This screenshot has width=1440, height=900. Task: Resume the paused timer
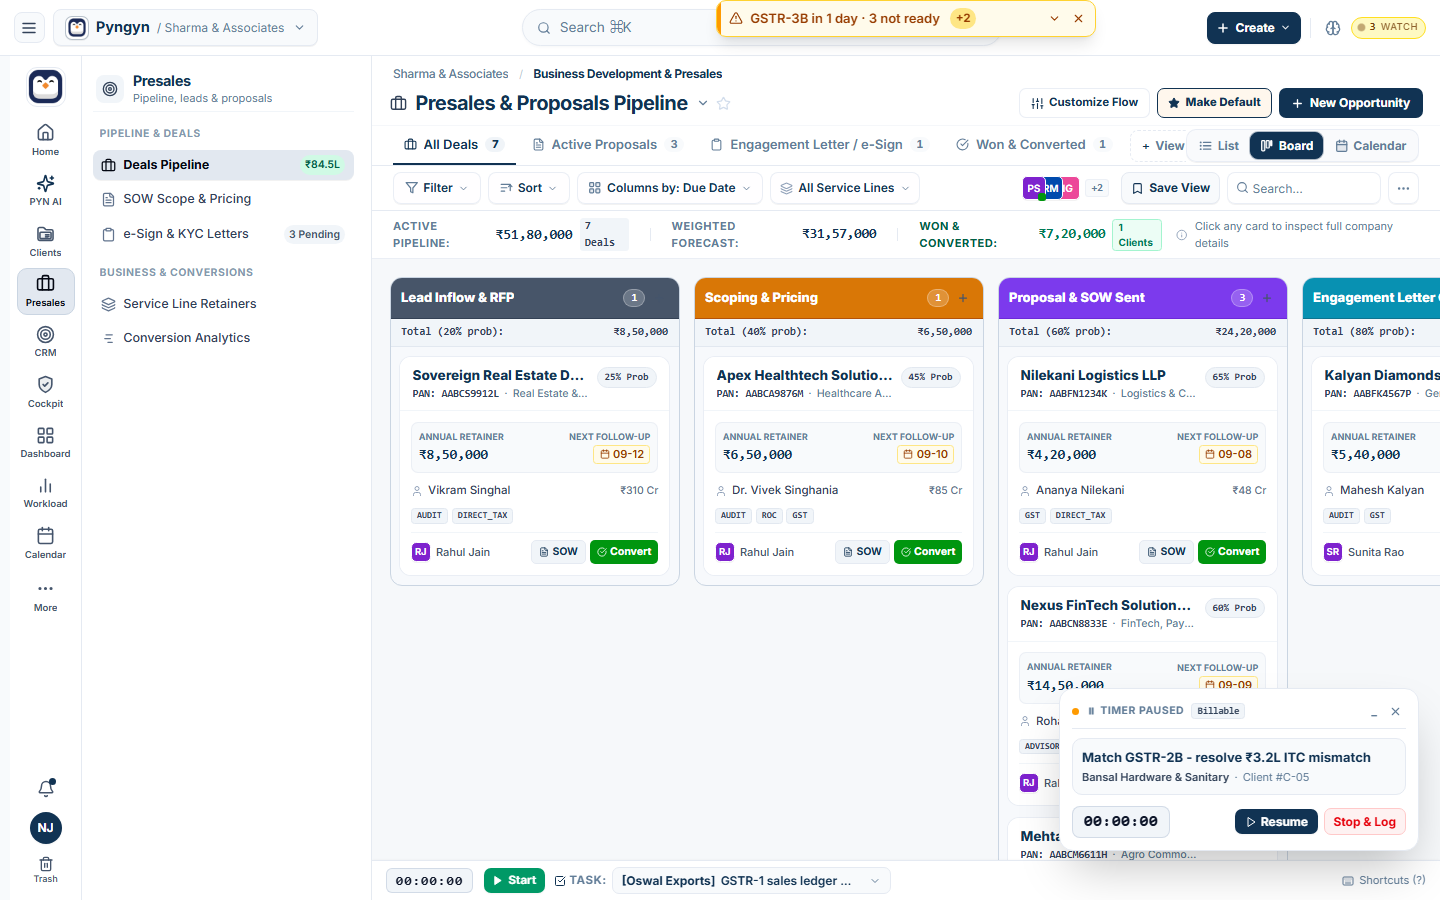point(1276,822)
